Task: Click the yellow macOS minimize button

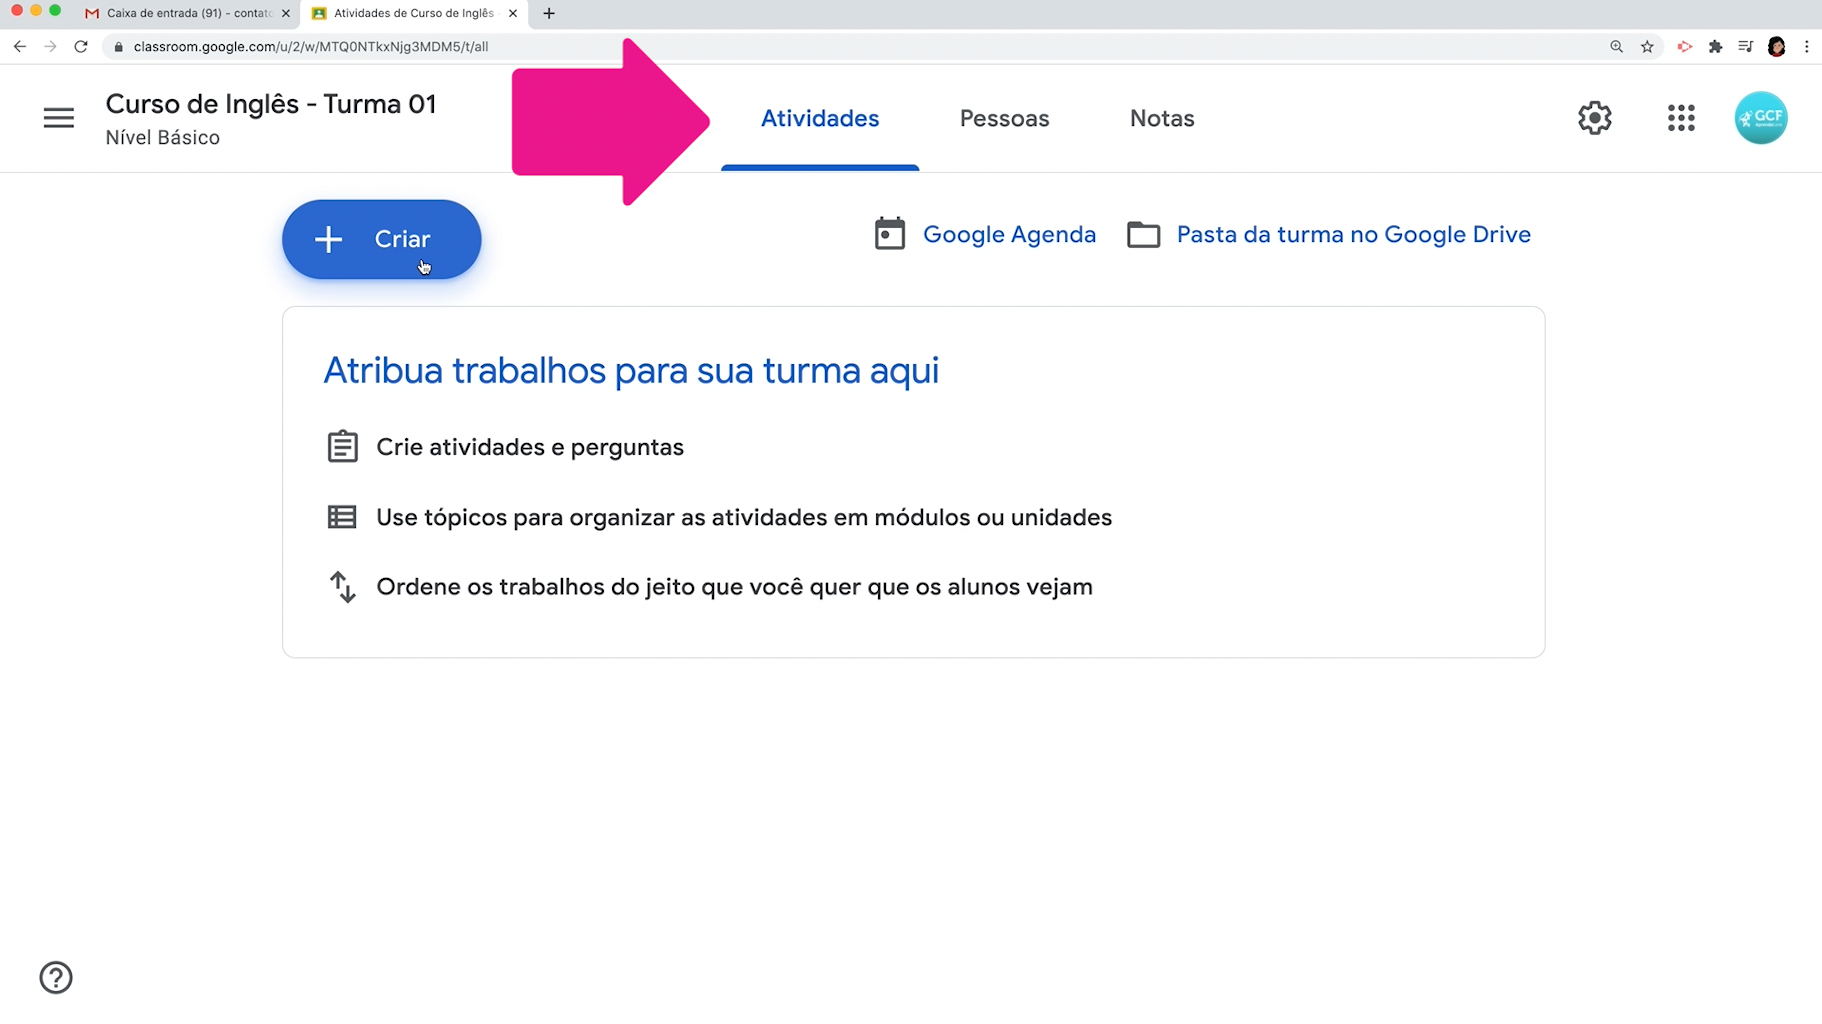Action: click(x=36, y=10)
